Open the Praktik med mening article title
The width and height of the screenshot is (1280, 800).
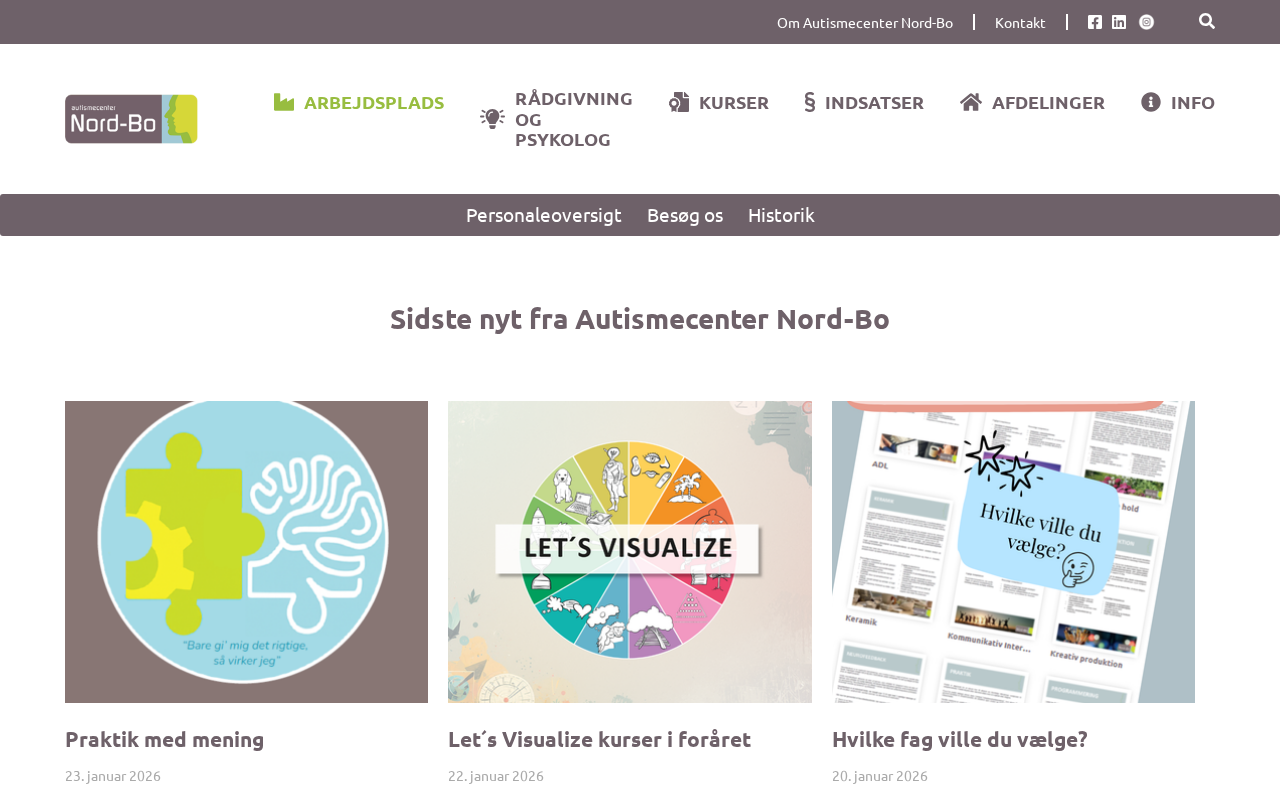pos(165,739)
